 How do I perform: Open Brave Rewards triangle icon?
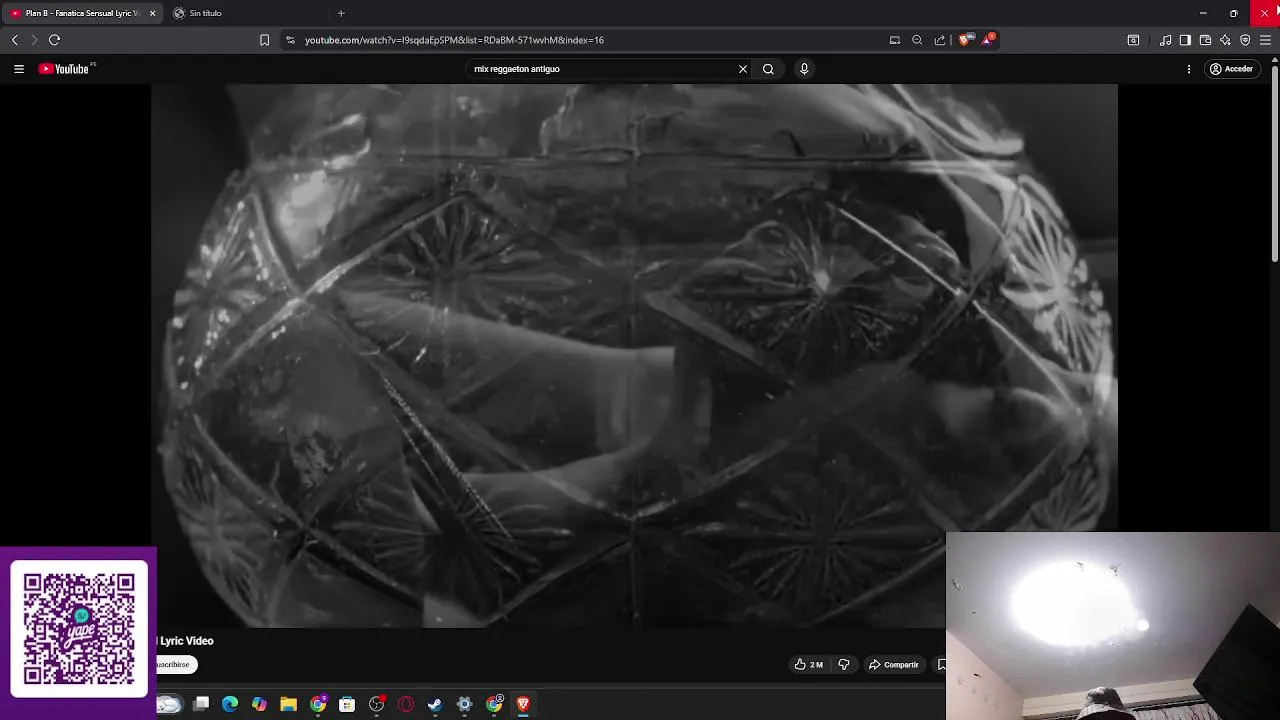(988, 39)
